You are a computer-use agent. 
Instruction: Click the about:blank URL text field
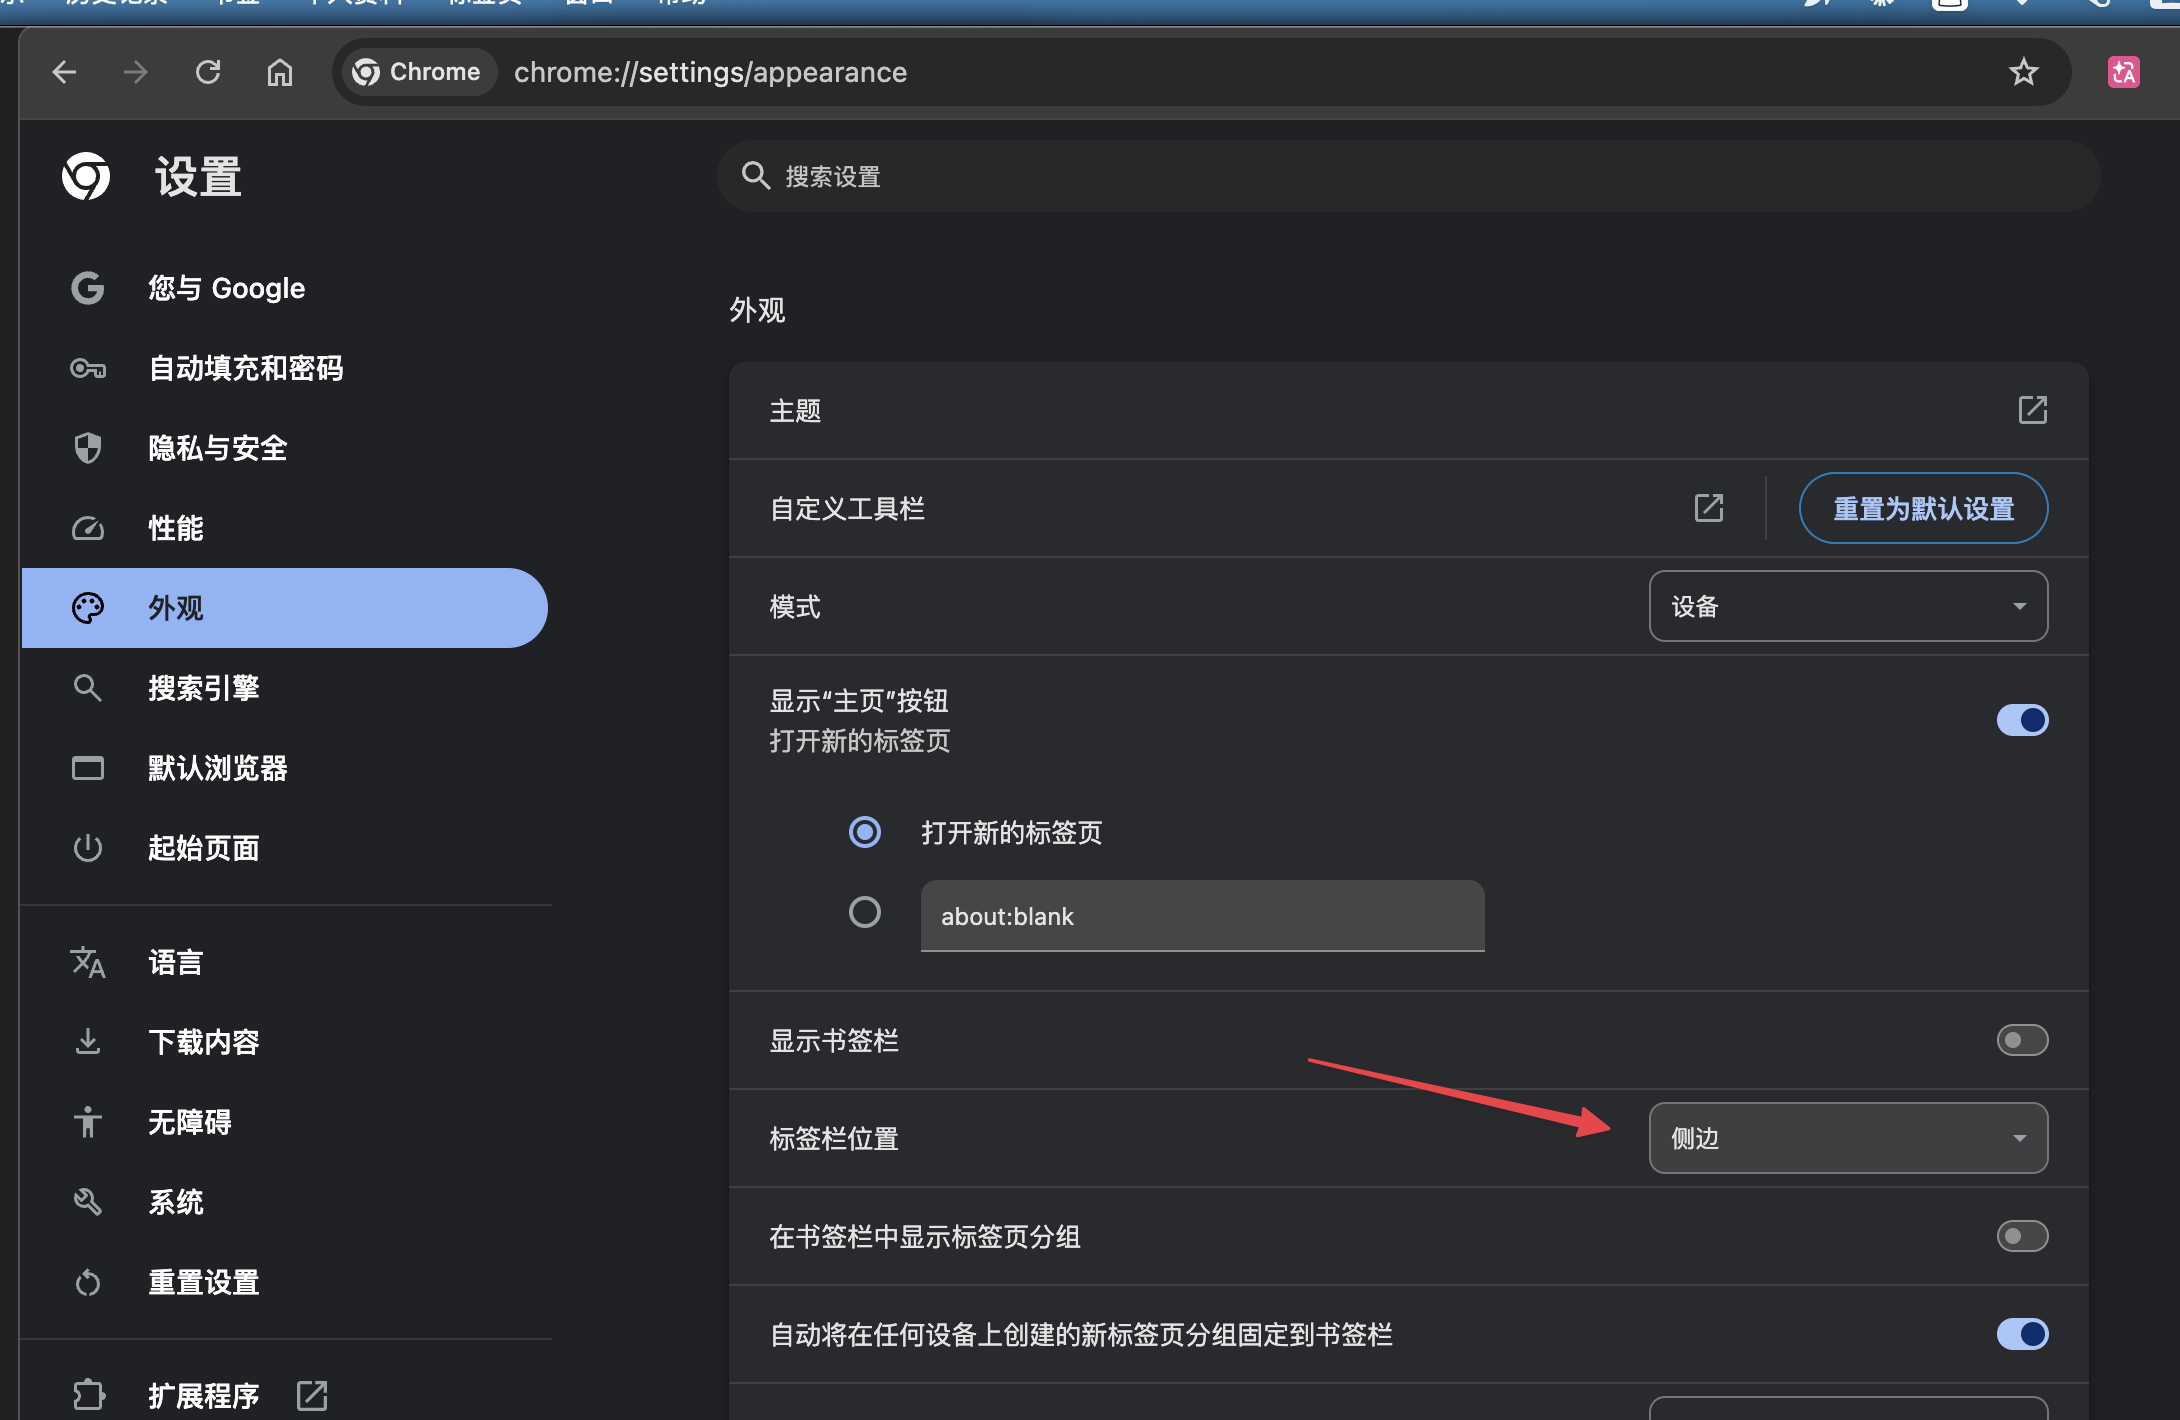1201,916
